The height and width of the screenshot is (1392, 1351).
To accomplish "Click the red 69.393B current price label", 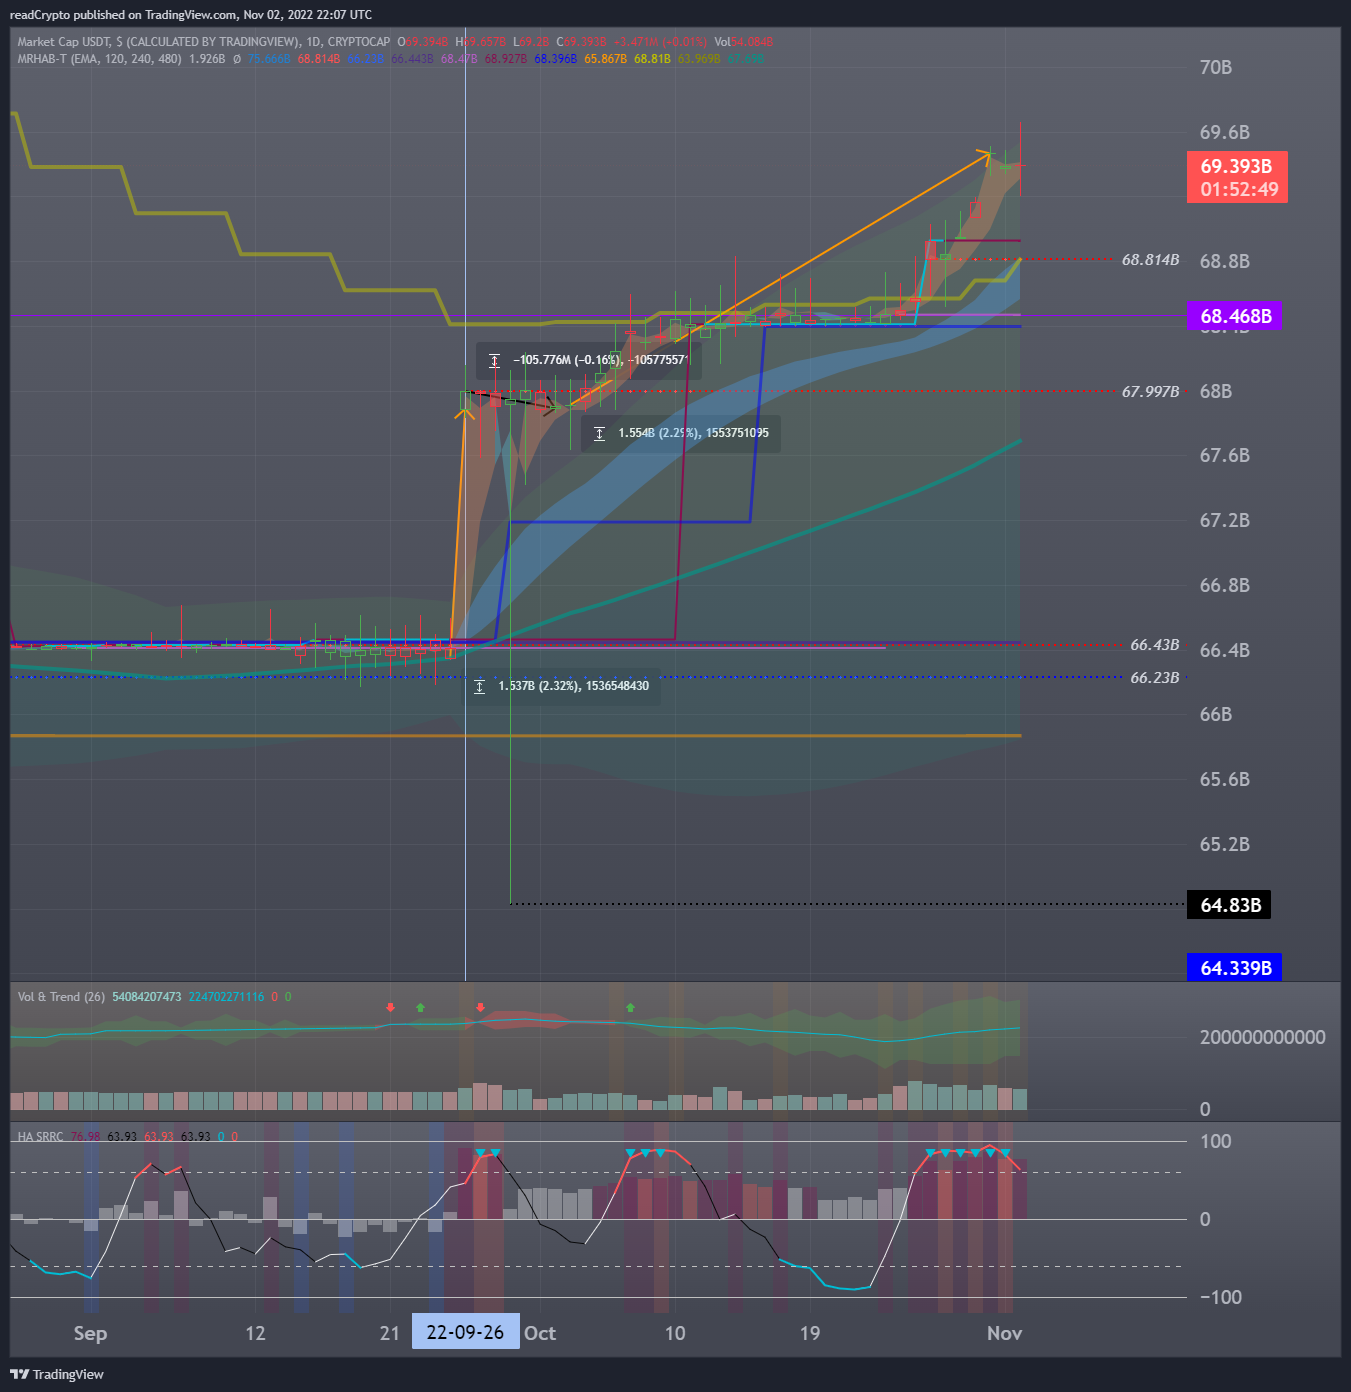I will tap(1237, 177).
